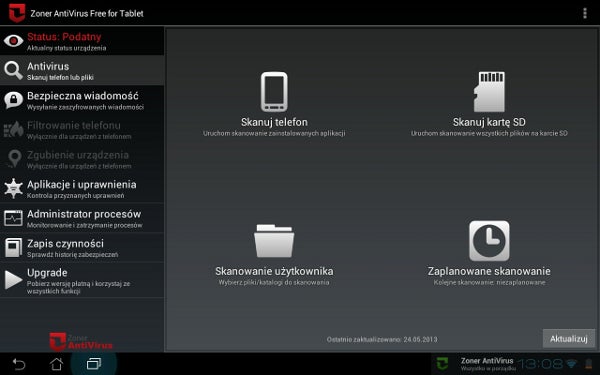Open the three-dot overflow menu
This screenshot has width=600, height=375.
point(584,13)
